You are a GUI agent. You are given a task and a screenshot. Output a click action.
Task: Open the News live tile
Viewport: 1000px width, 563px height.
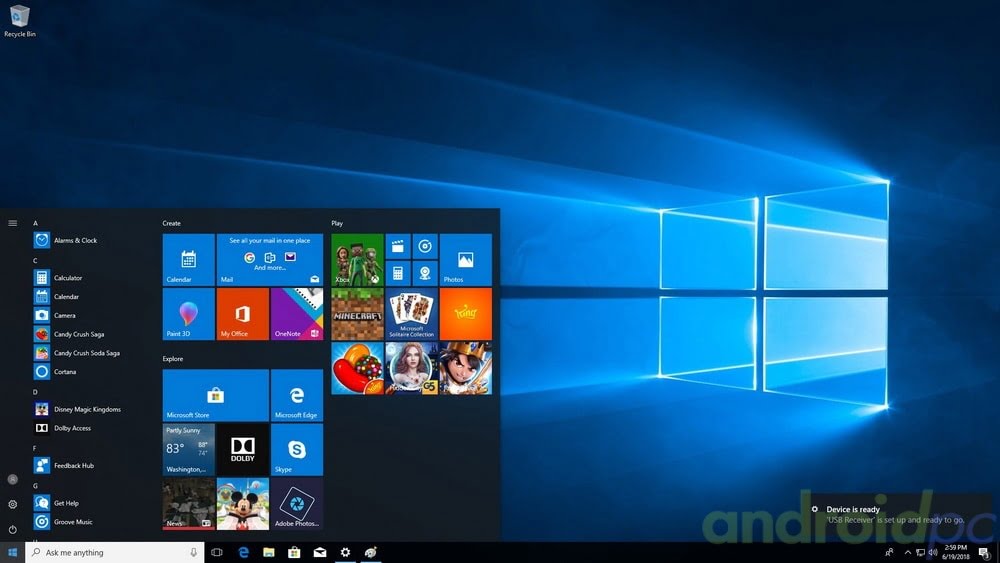tap(189, 504)
